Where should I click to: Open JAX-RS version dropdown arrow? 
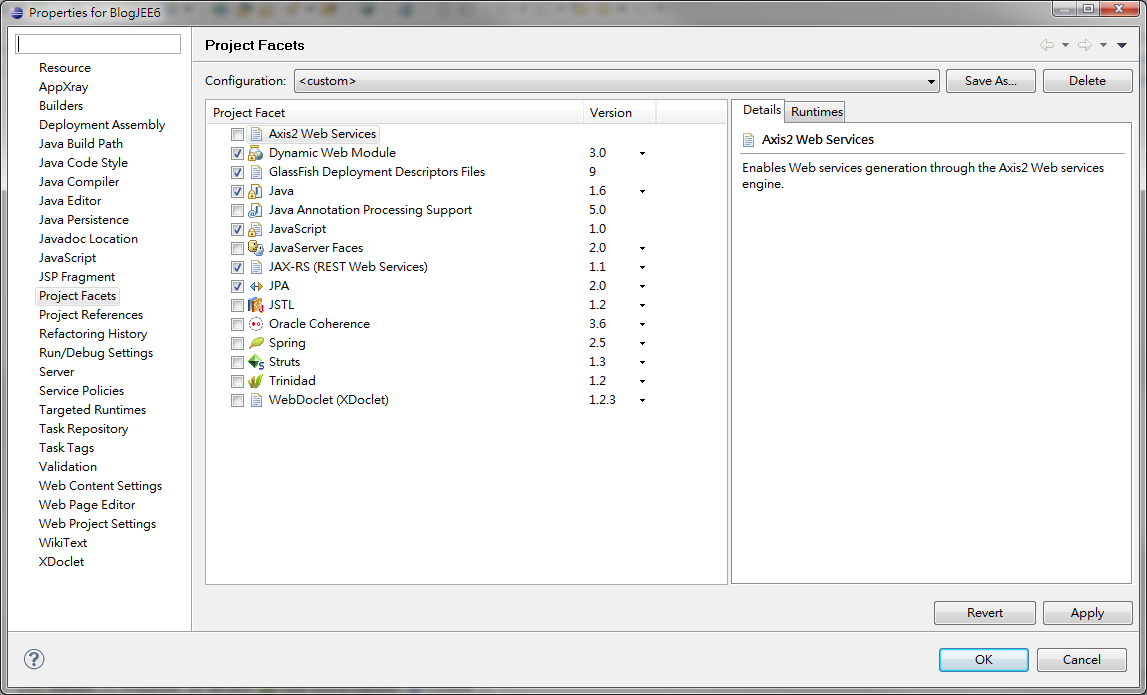coord(642,268)
